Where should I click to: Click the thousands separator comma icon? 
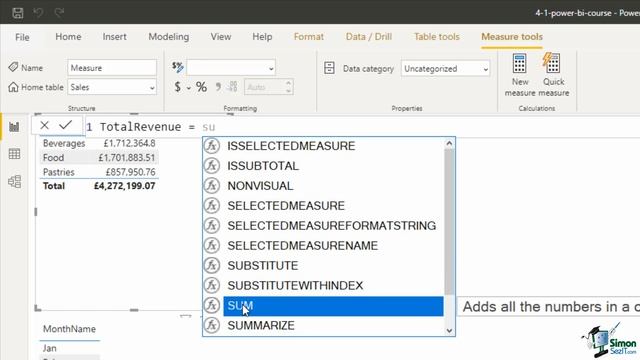click(x=218, y=87)
